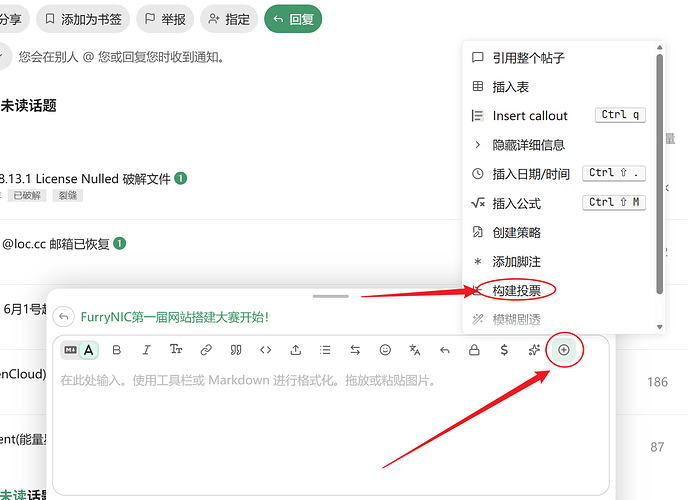This screenshot has height=500, width=688.
Task: Click the 未读话题 heading
Action: 29,106
